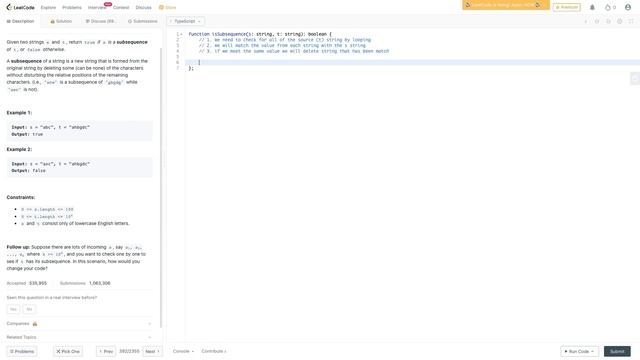Open the Interview nav item
Screen dimensions: 640x360
97,7
